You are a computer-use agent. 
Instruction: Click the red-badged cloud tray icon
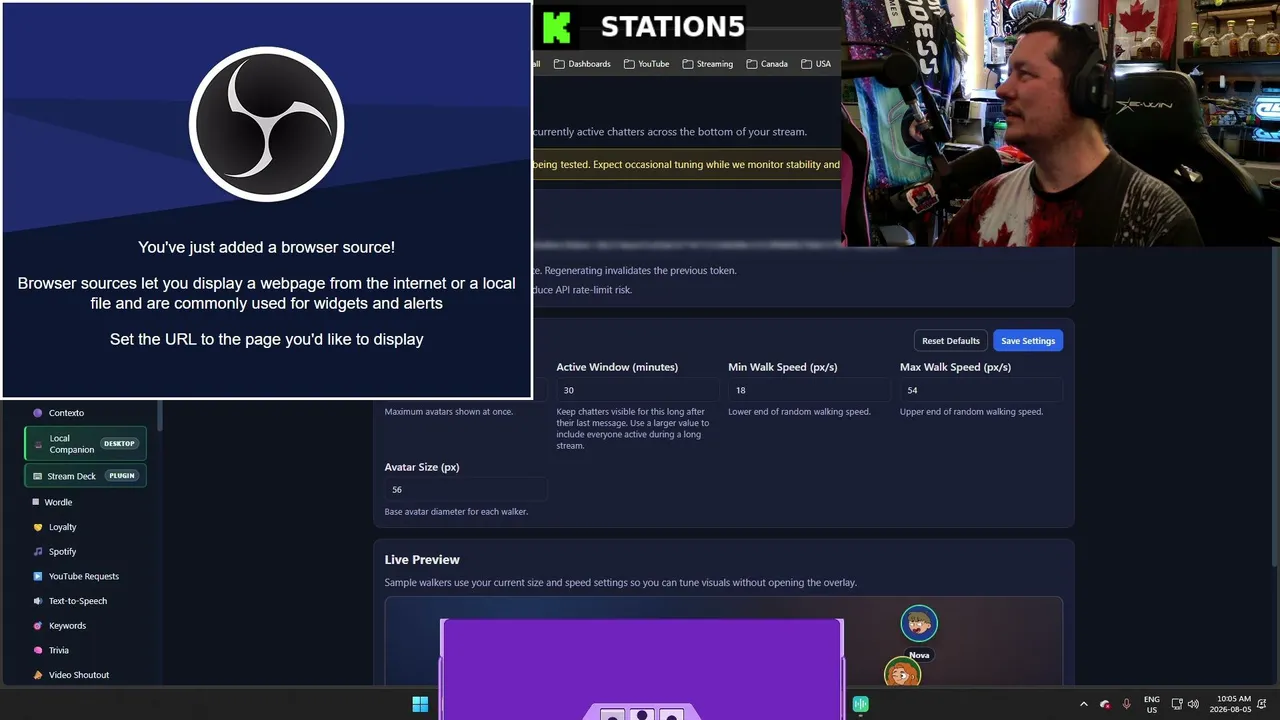[1105, 704]
